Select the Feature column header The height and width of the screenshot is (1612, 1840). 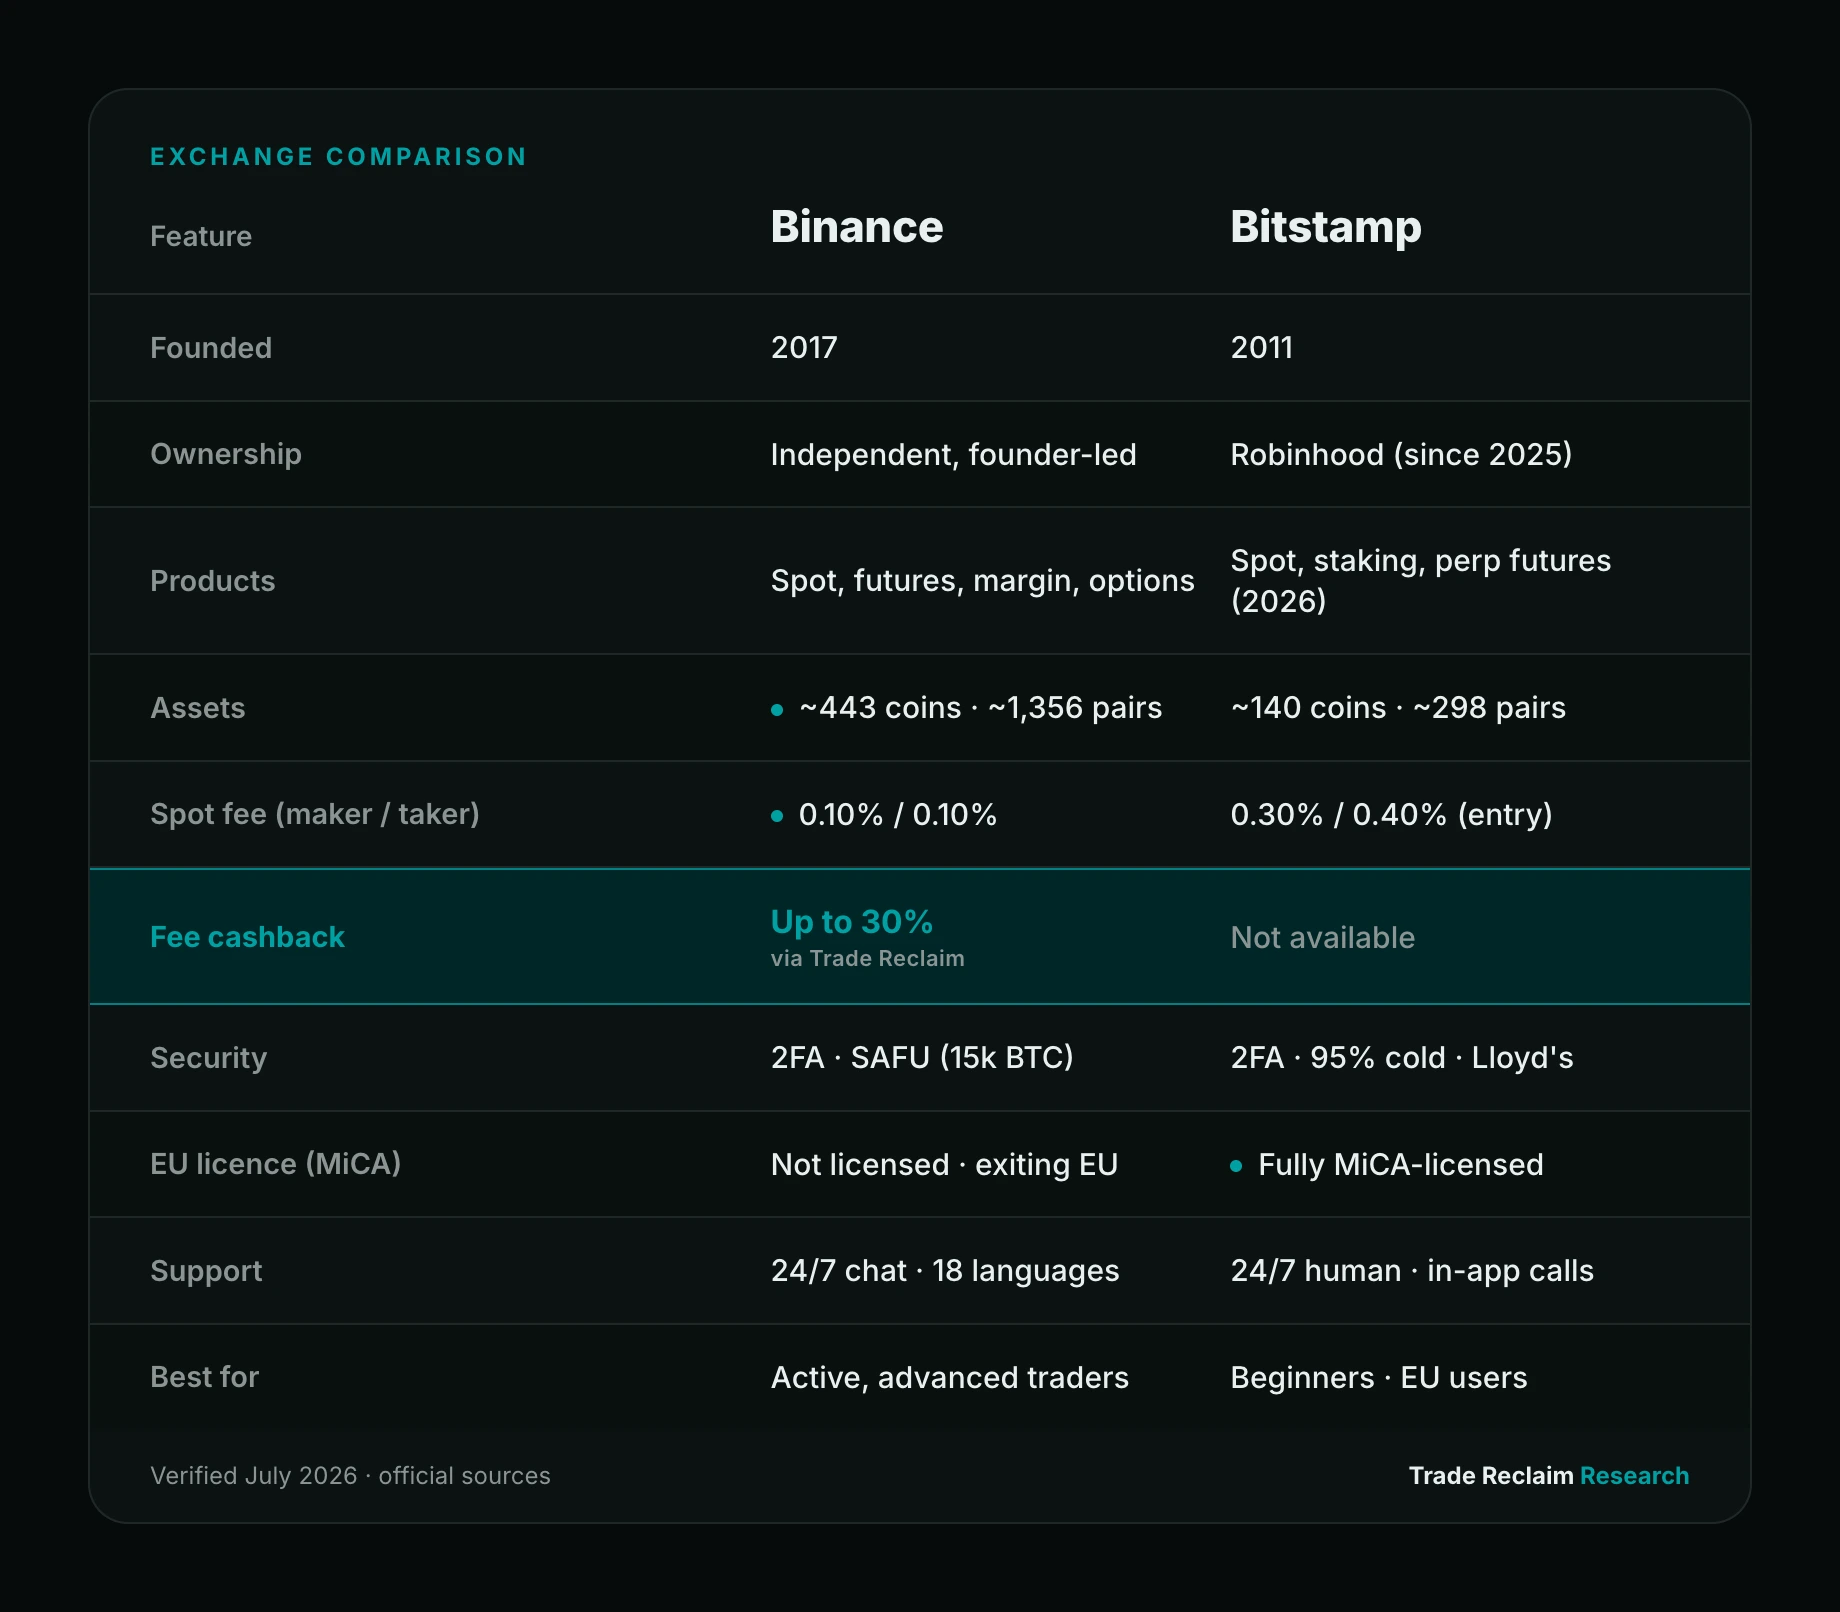pyautogui.click(x=201, y=236)
